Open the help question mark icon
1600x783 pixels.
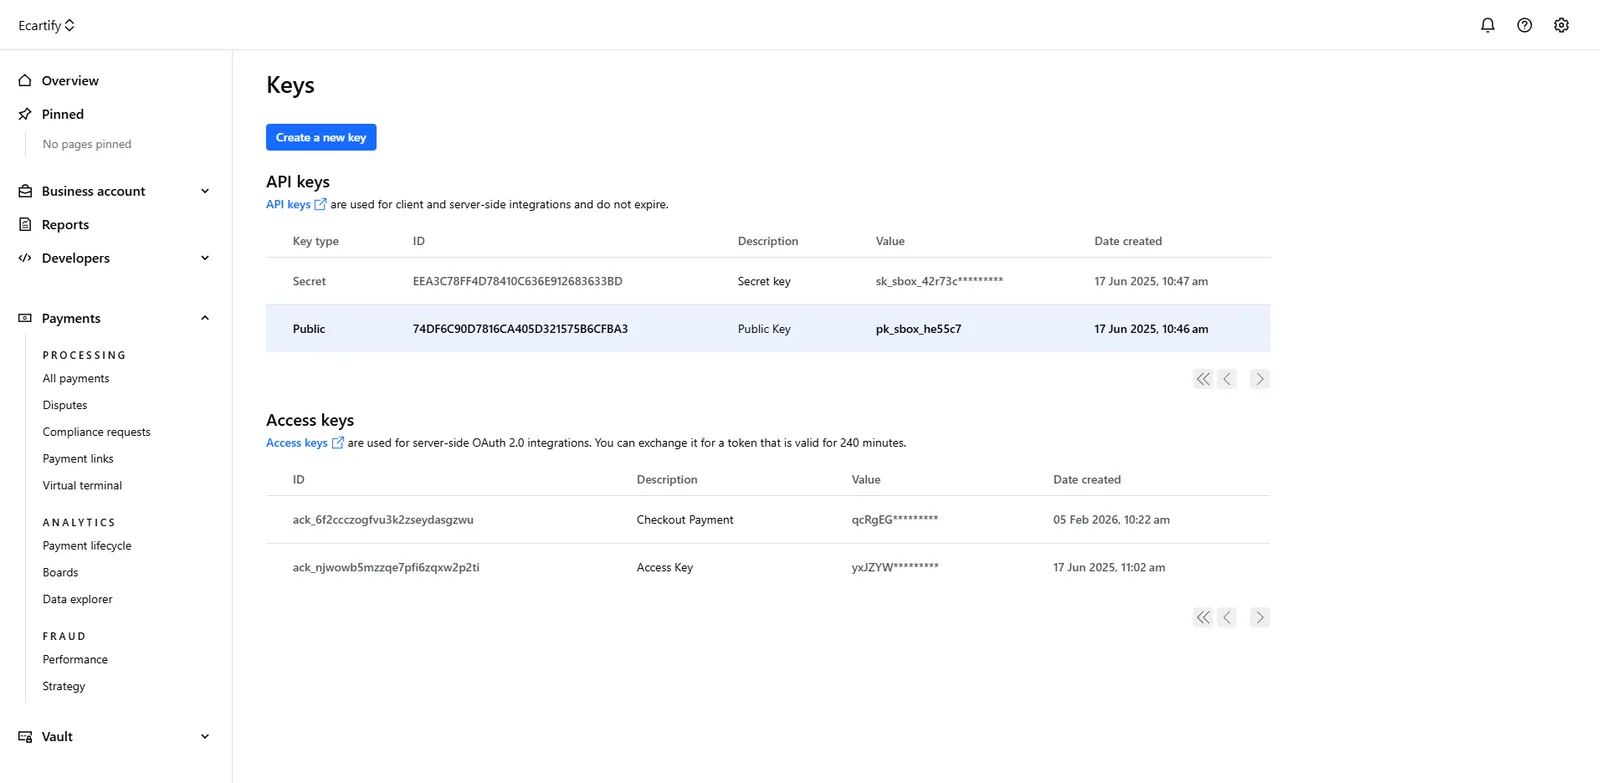point(1524,25)
